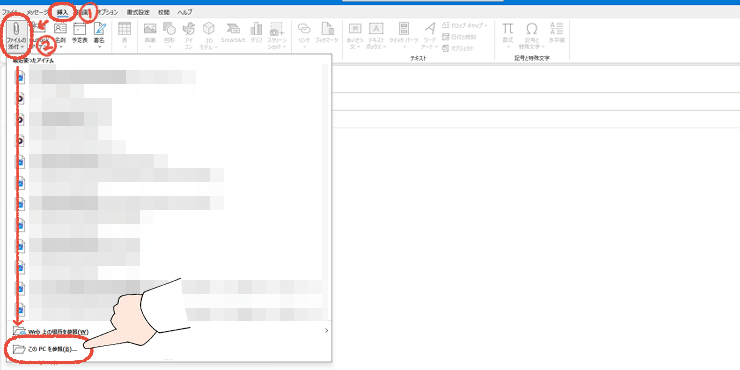
Task: Click the recent items list scrollbar
Action: click(x=325, y=192)
